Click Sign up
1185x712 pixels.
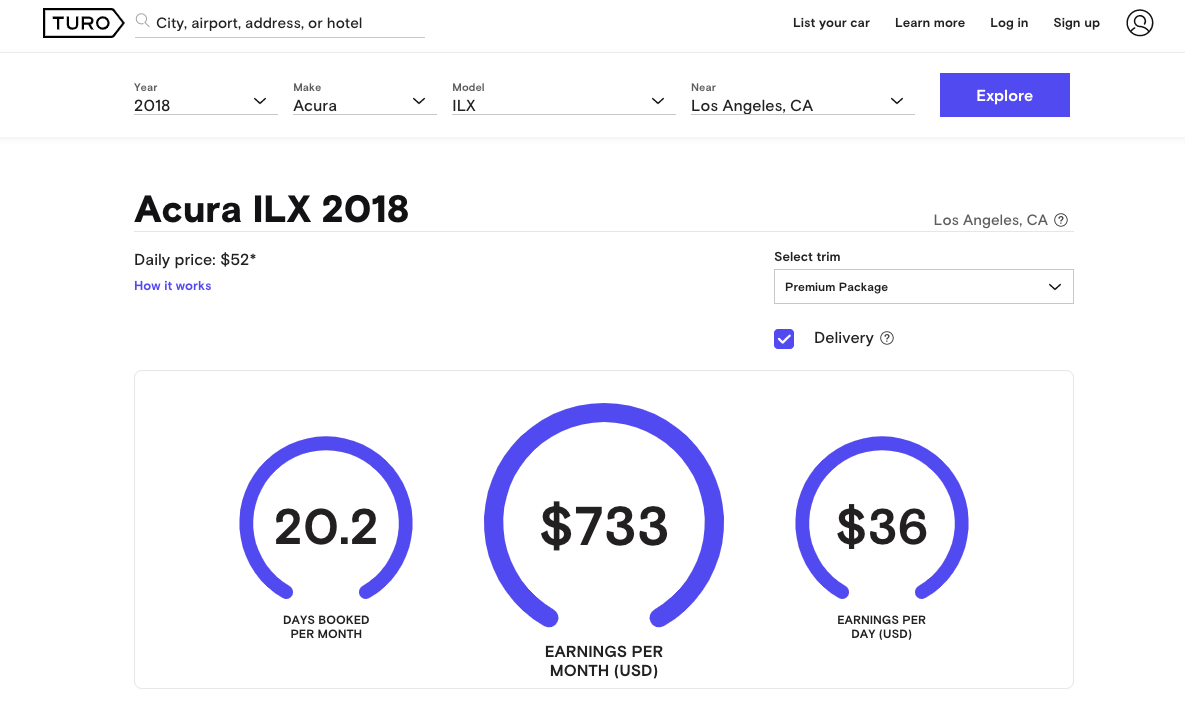1076,23
